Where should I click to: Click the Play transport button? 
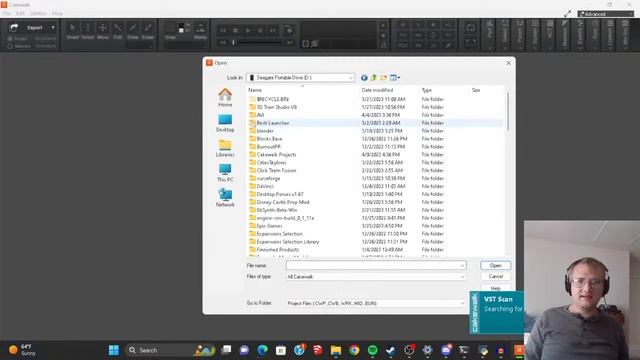pyautogui.click(x=248, y=30)
